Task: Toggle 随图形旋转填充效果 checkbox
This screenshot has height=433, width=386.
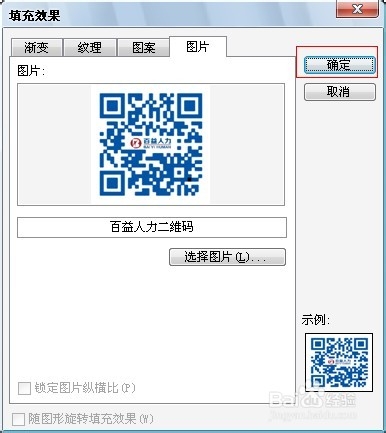Action: (18, 419)
